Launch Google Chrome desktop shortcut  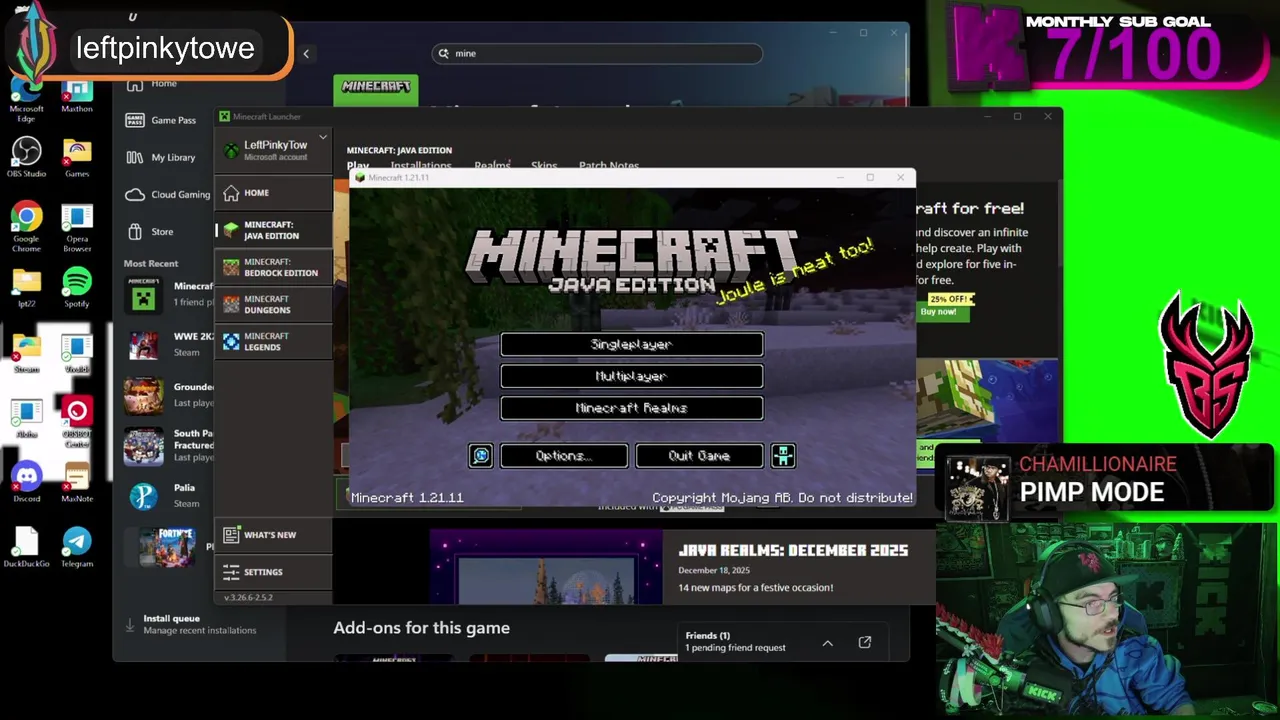coord(27,227)
